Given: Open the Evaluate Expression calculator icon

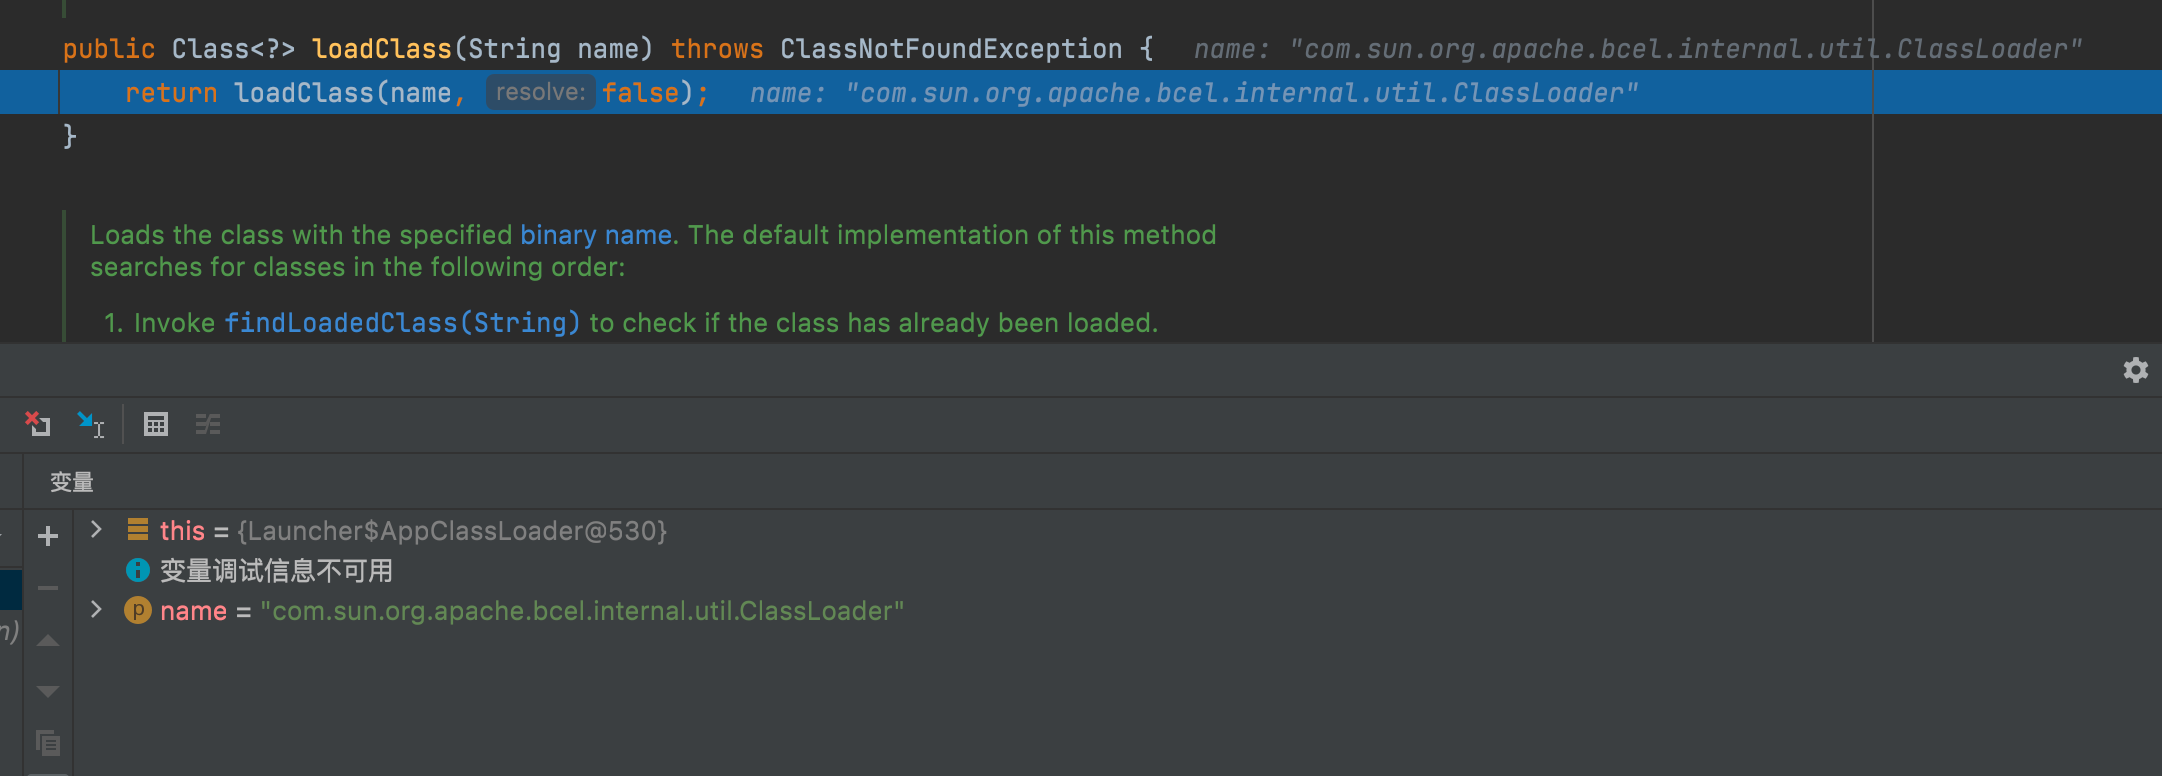Looking at the screenshot, I should click(x=156, y=424).
